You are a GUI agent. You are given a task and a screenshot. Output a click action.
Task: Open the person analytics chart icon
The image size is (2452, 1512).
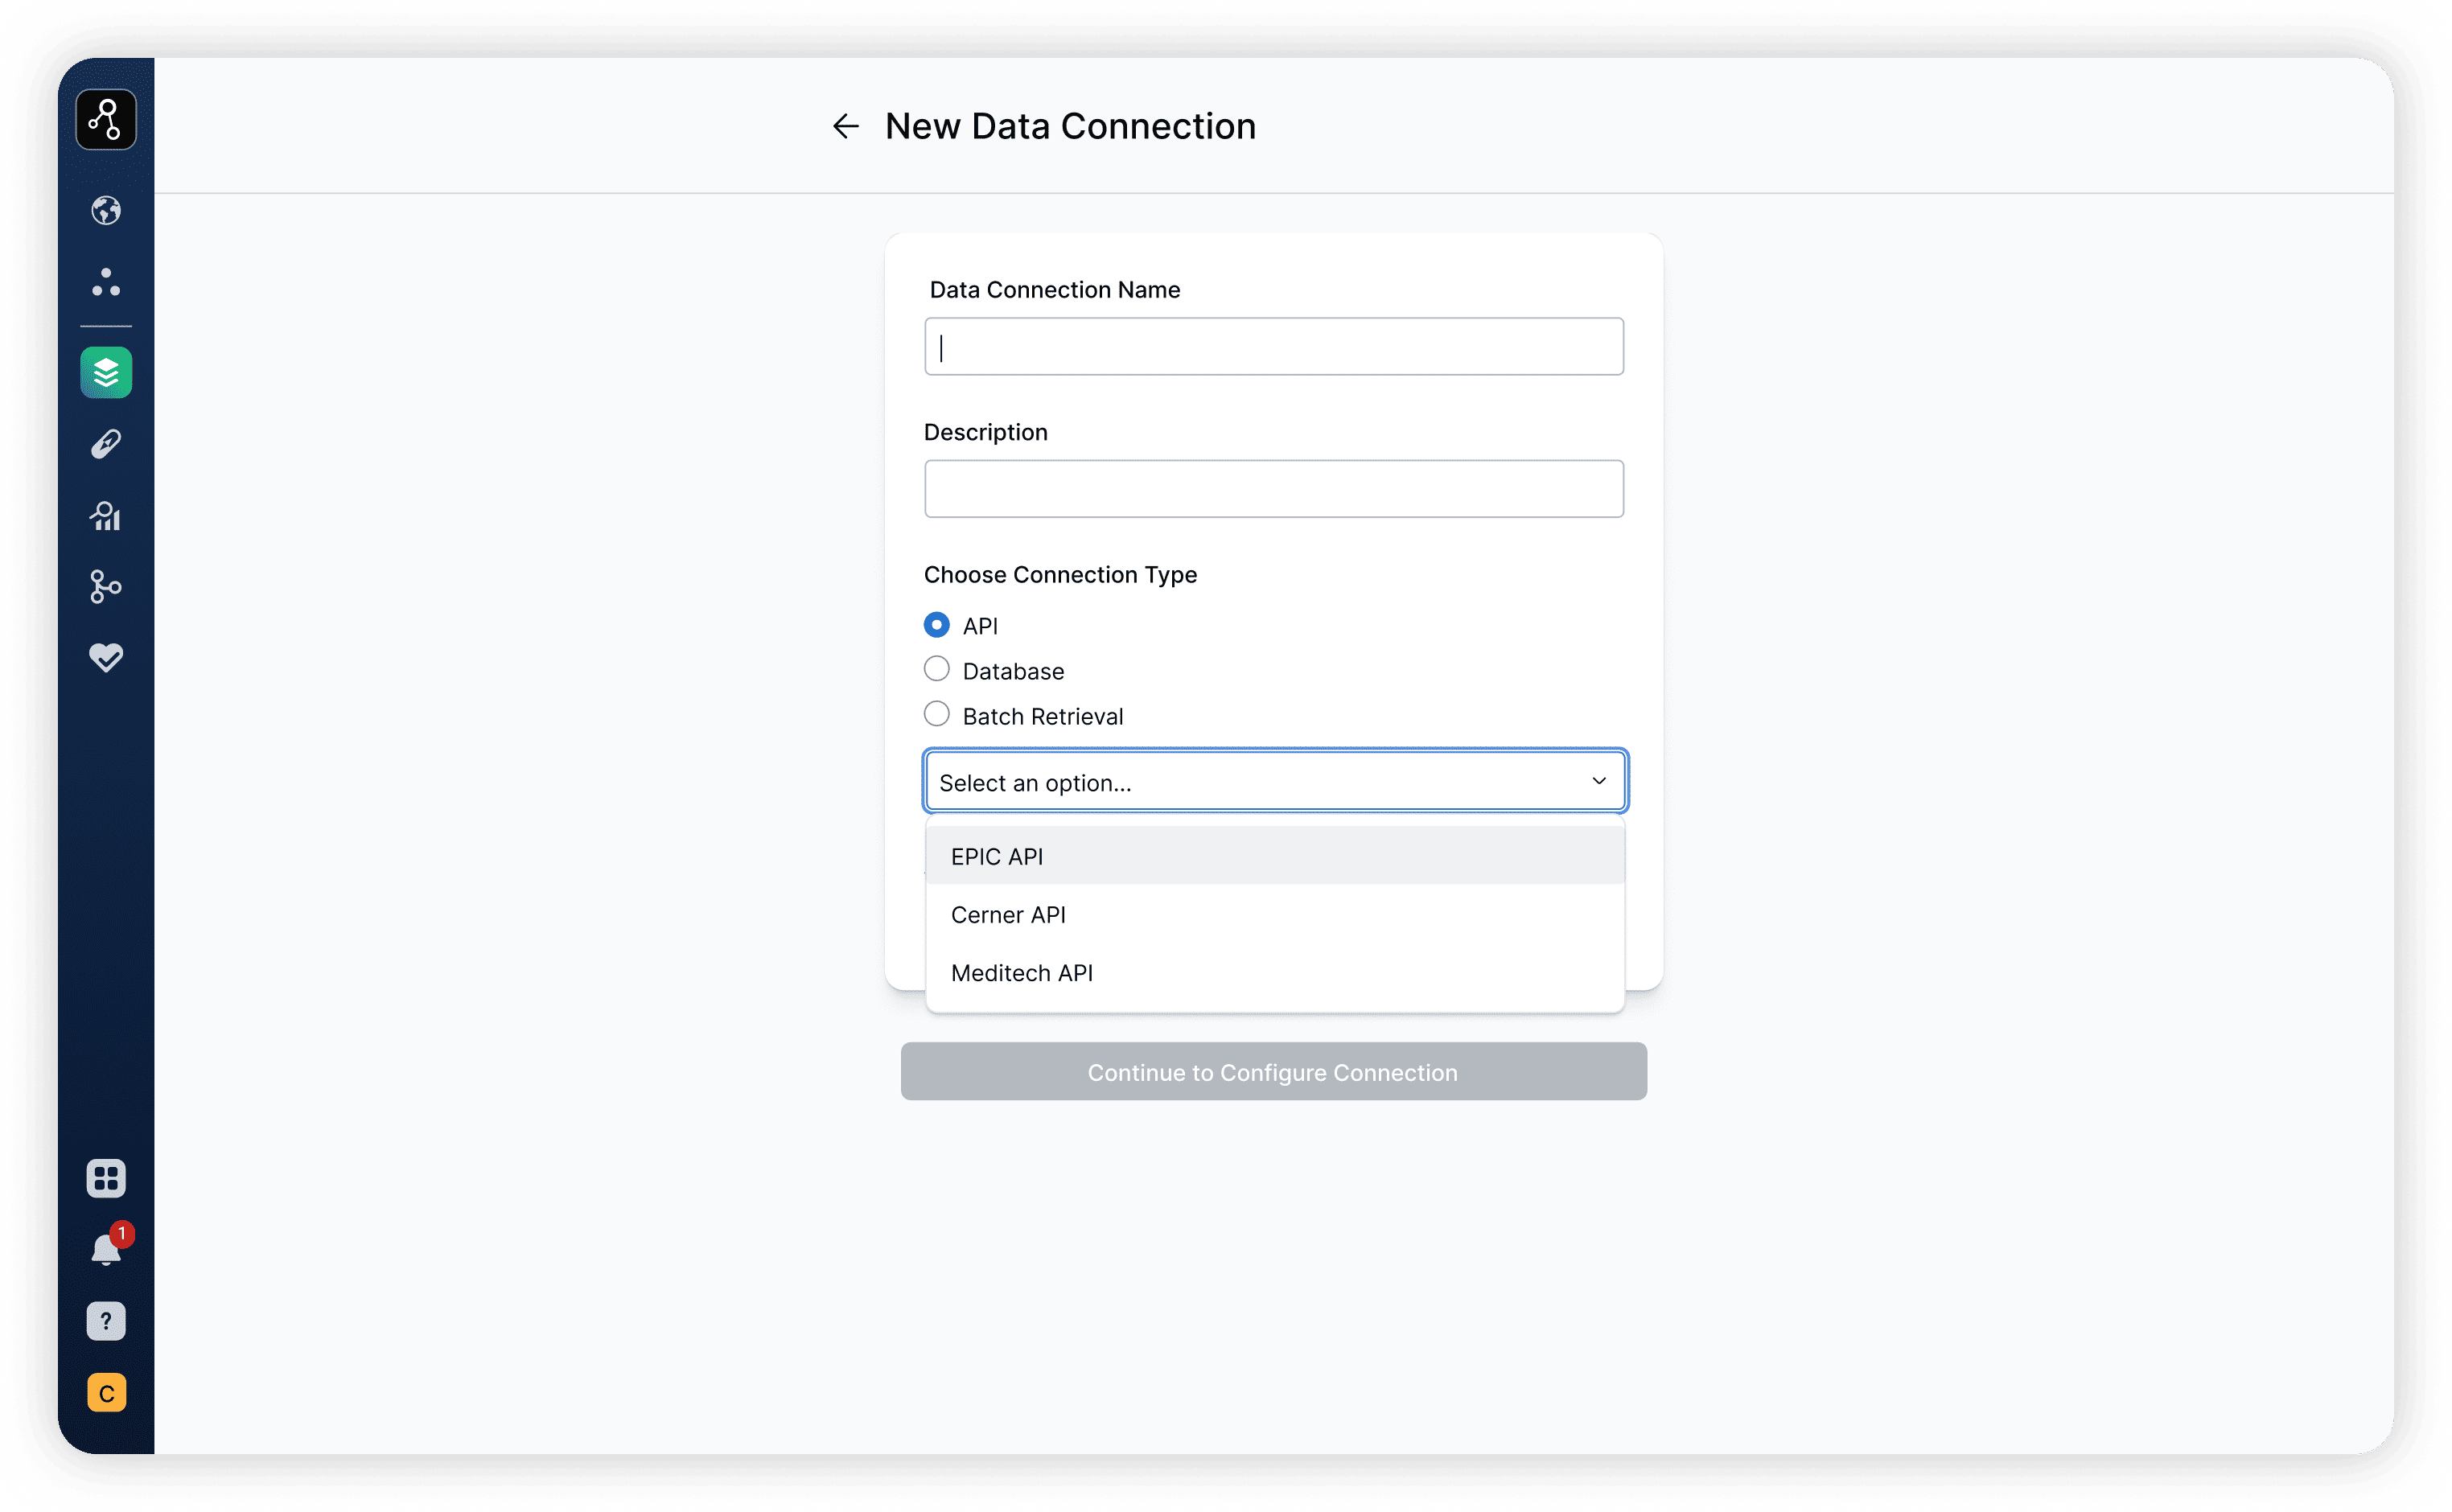[x=106, y=516]
